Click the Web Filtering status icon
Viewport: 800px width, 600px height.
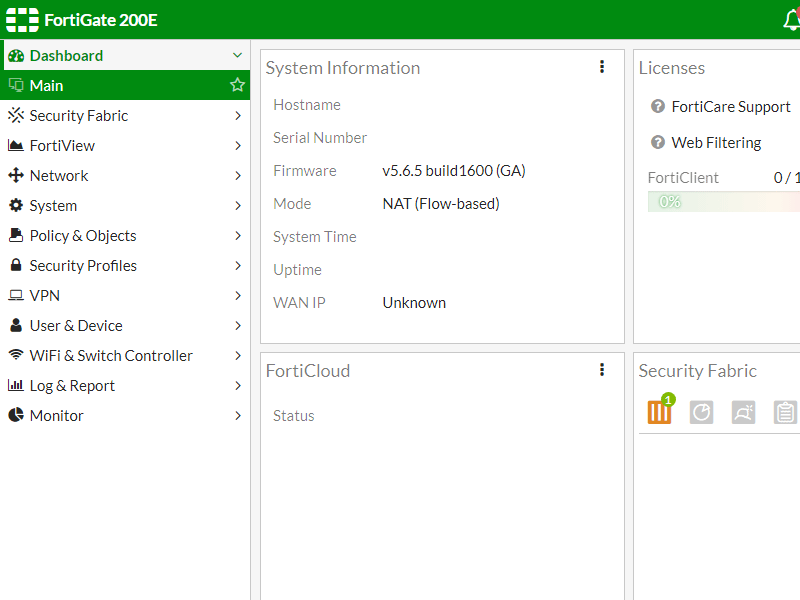(658, 143)
